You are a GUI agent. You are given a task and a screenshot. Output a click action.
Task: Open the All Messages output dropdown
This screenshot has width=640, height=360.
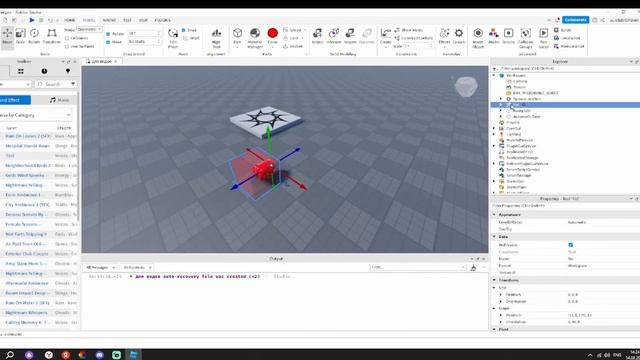100,267
